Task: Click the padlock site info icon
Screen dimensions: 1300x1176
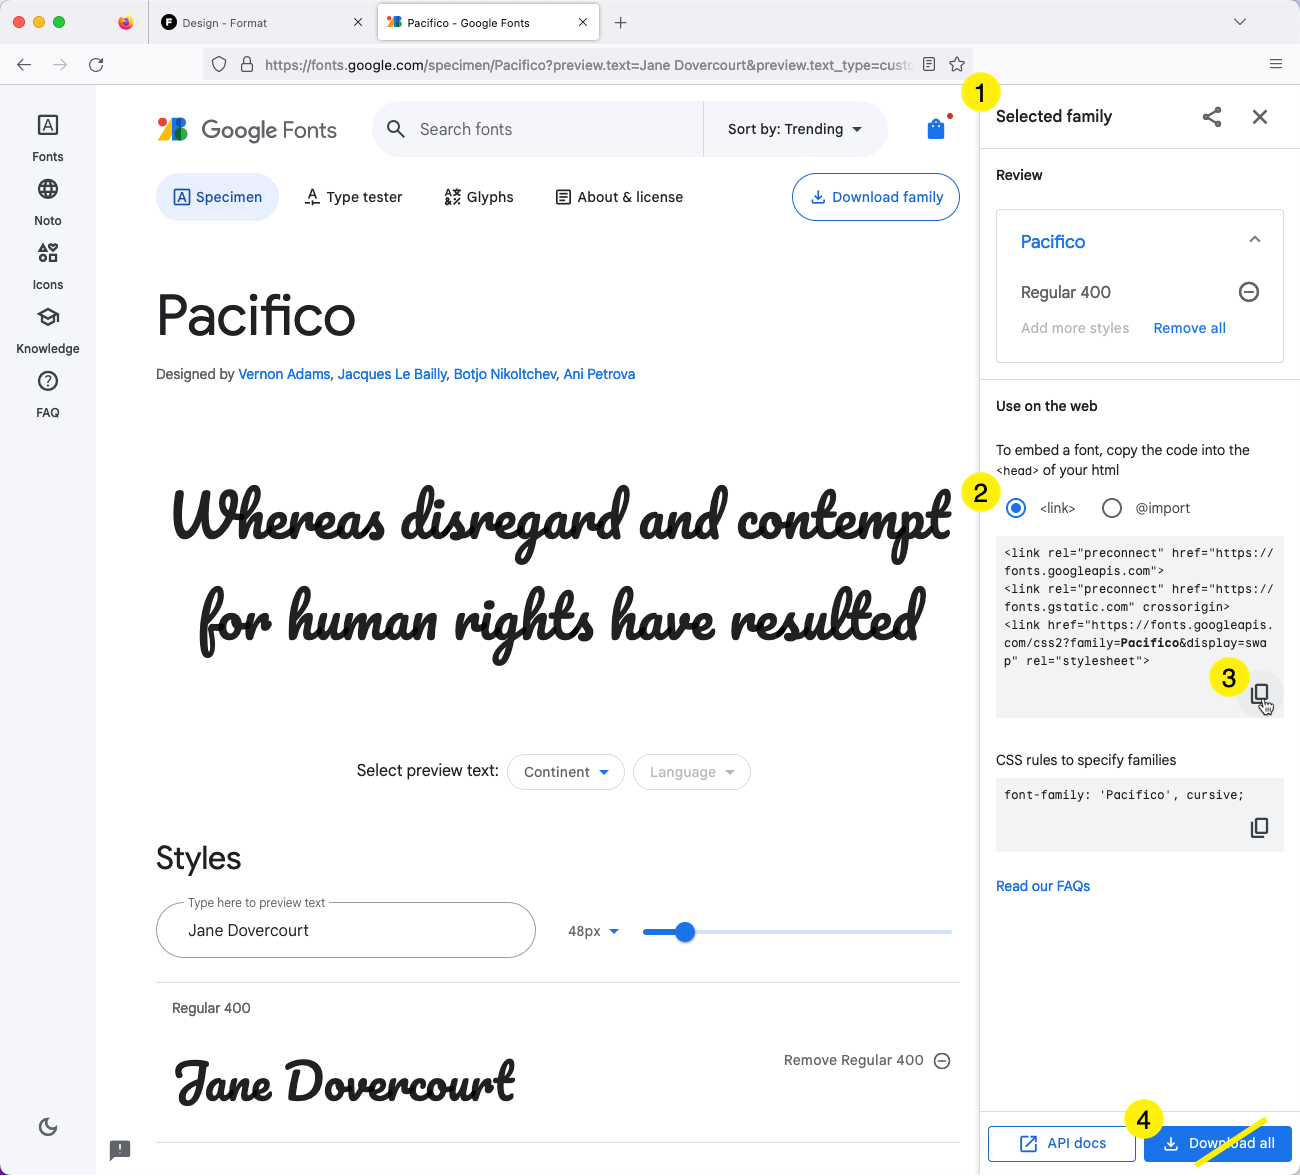Action: coord(247,64)
